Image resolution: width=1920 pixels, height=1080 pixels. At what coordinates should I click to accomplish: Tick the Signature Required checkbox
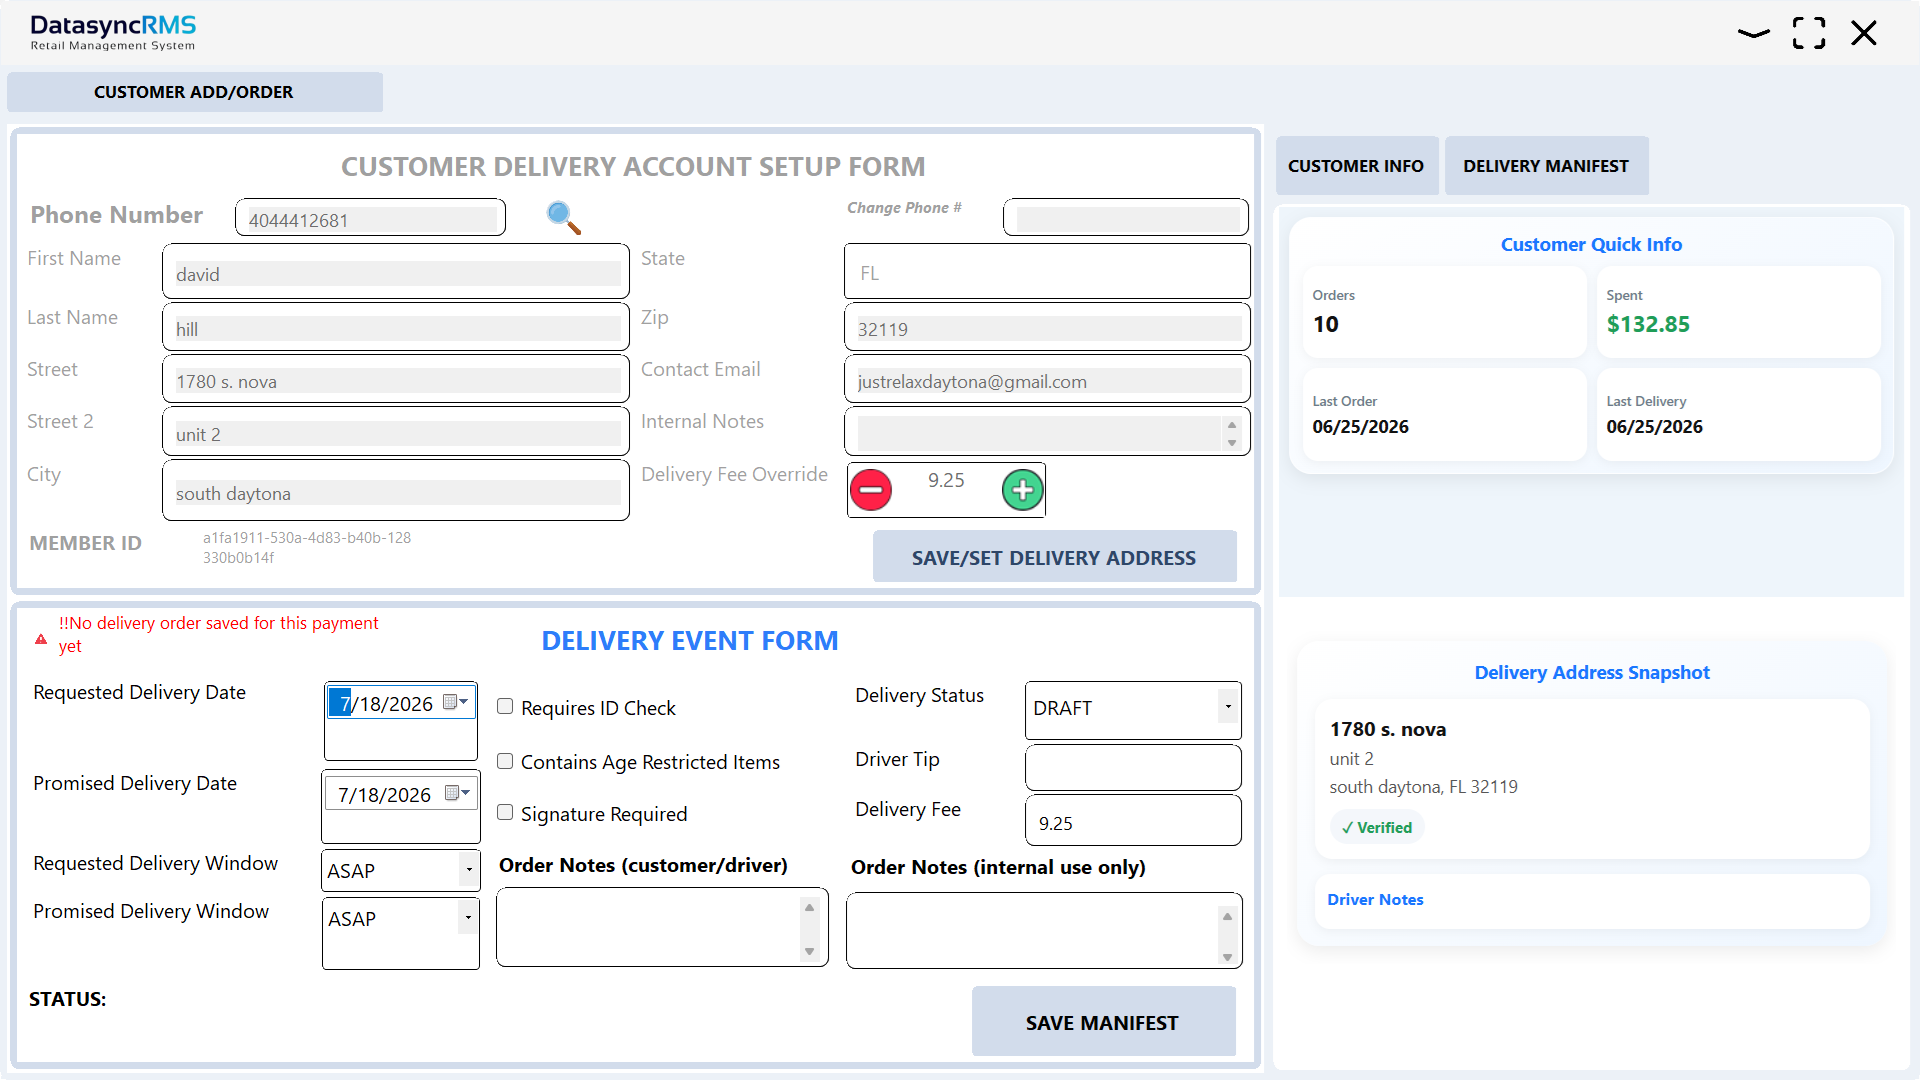tap(505, 812)
